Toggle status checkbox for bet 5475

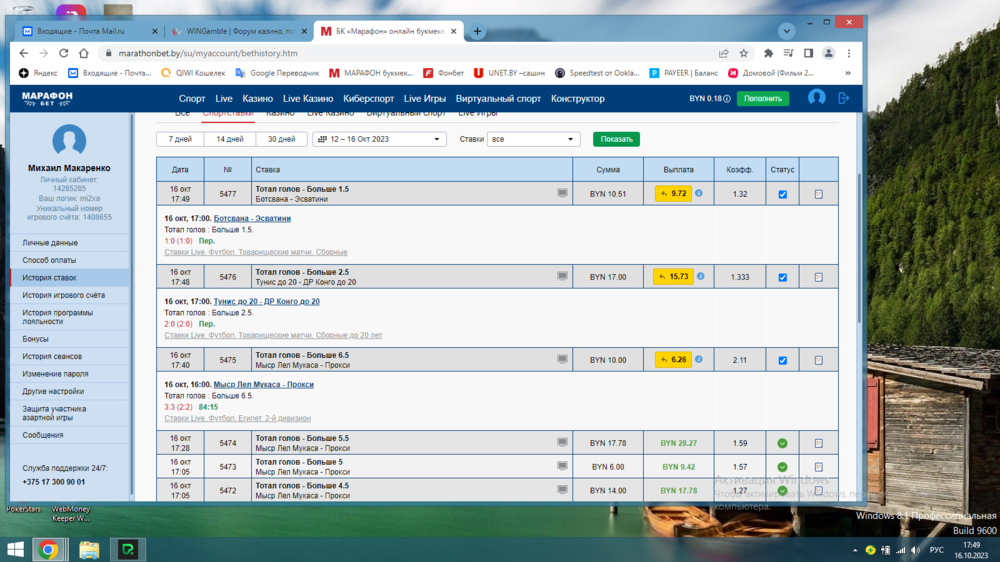tap(783, 360)
